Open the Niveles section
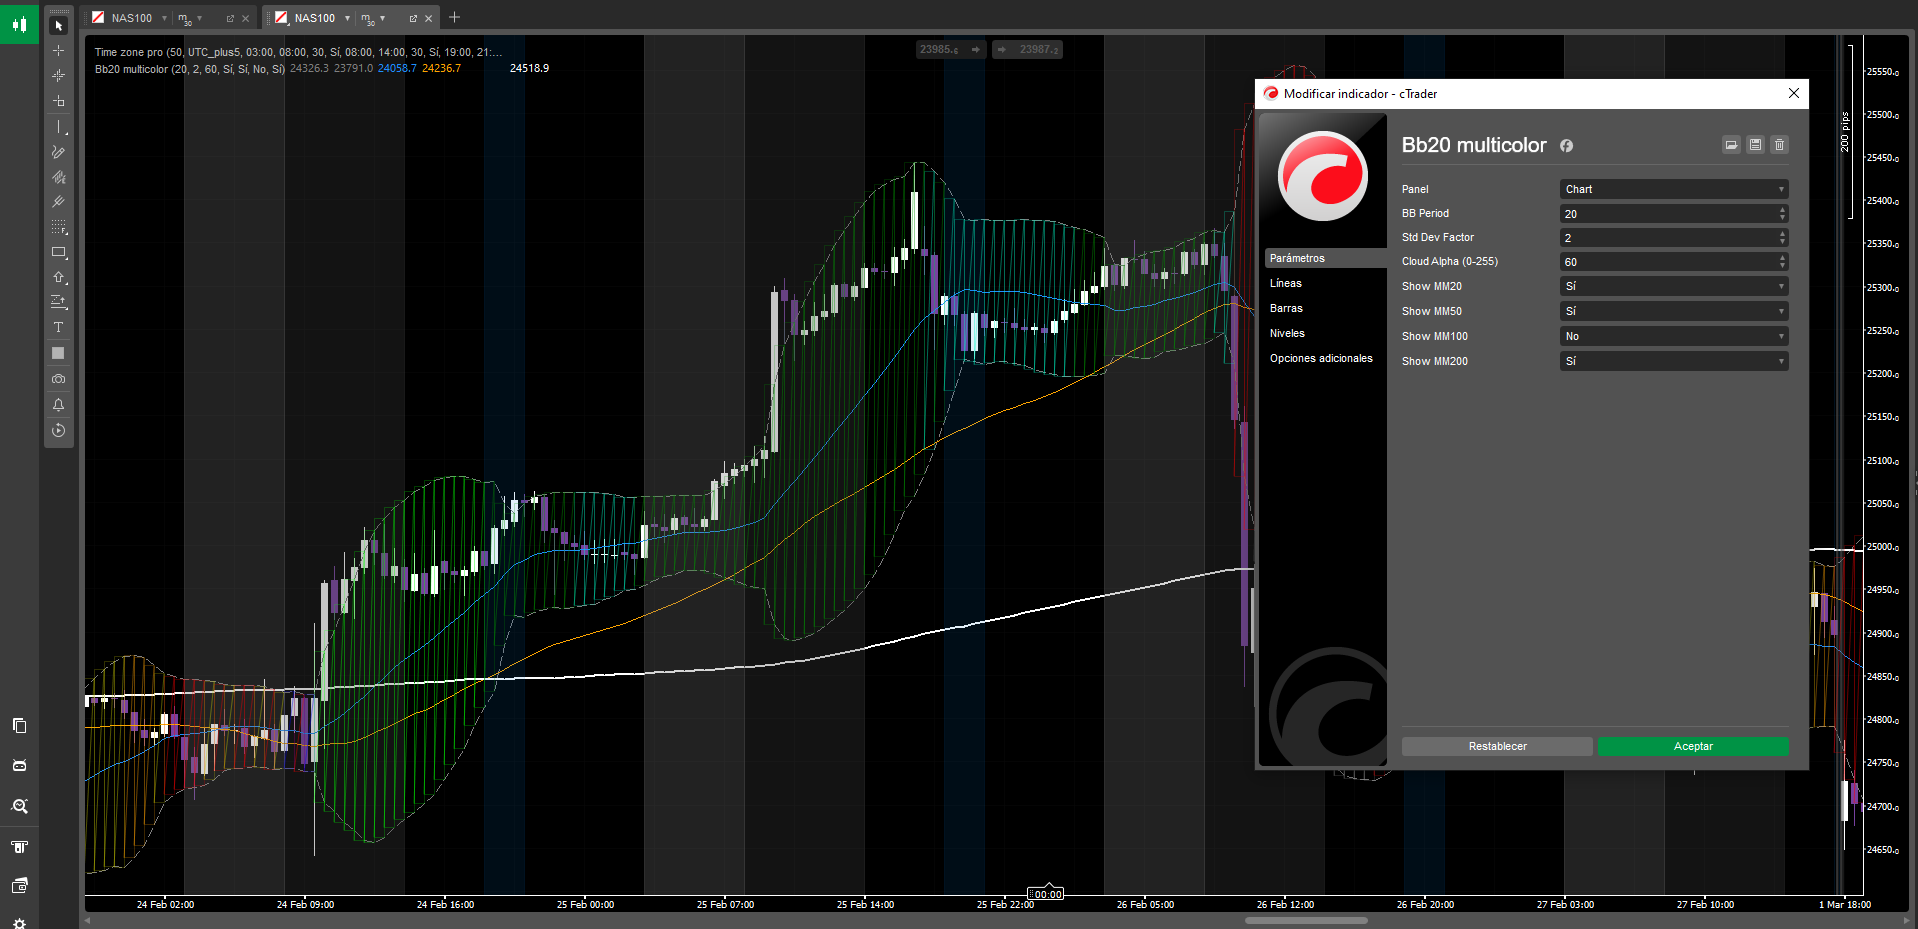This screenshot has width=1918, height=929. click(x=1287, y=333)
